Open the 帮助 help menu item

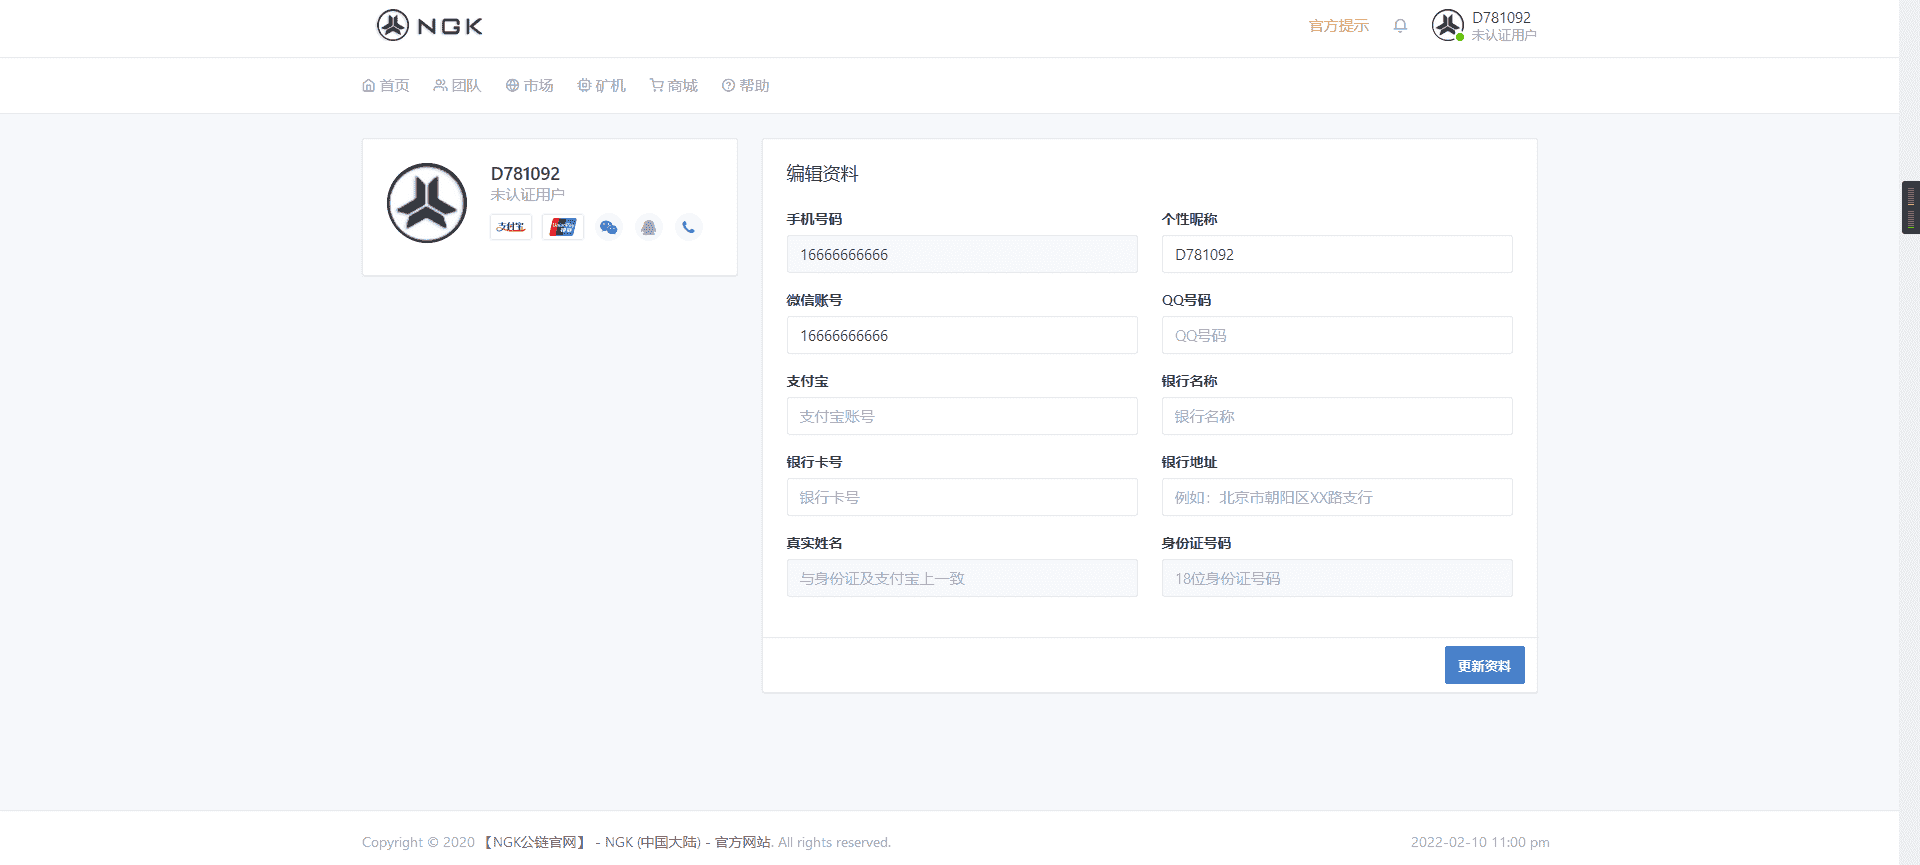coord(745,86)
